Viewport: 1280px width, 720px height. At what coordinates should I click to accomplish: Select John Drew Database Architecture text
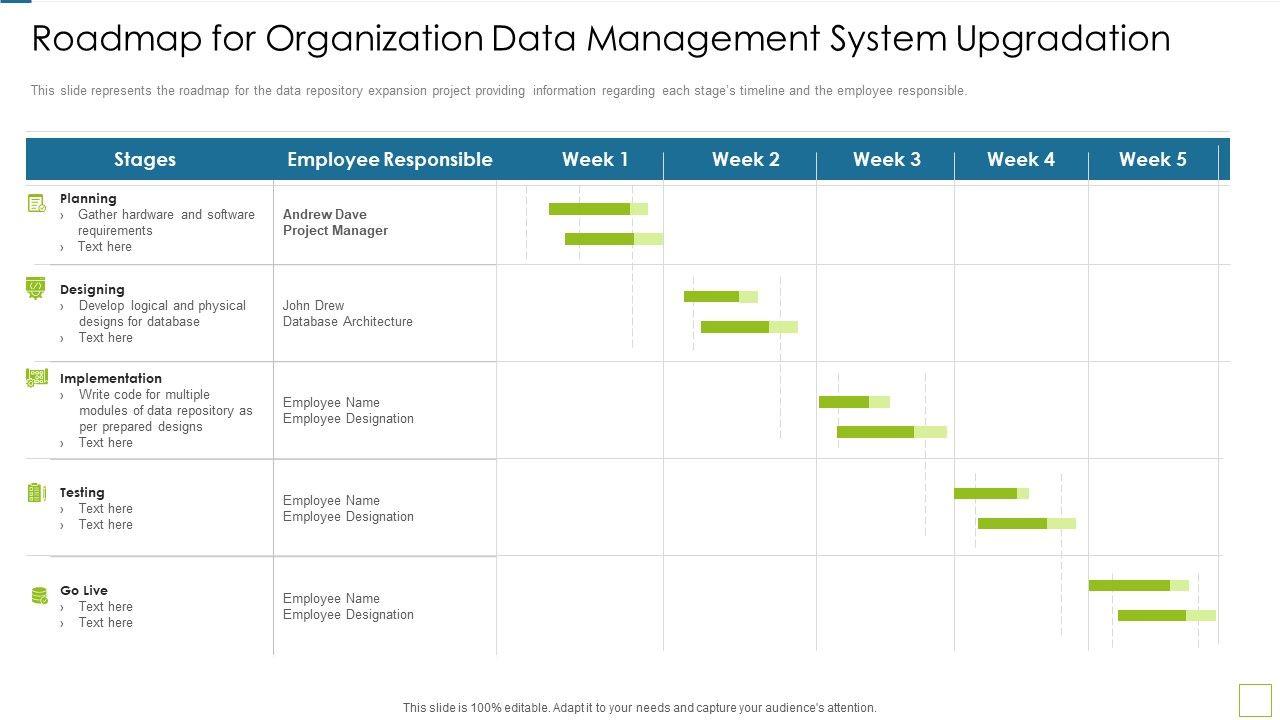coord(347,313)
